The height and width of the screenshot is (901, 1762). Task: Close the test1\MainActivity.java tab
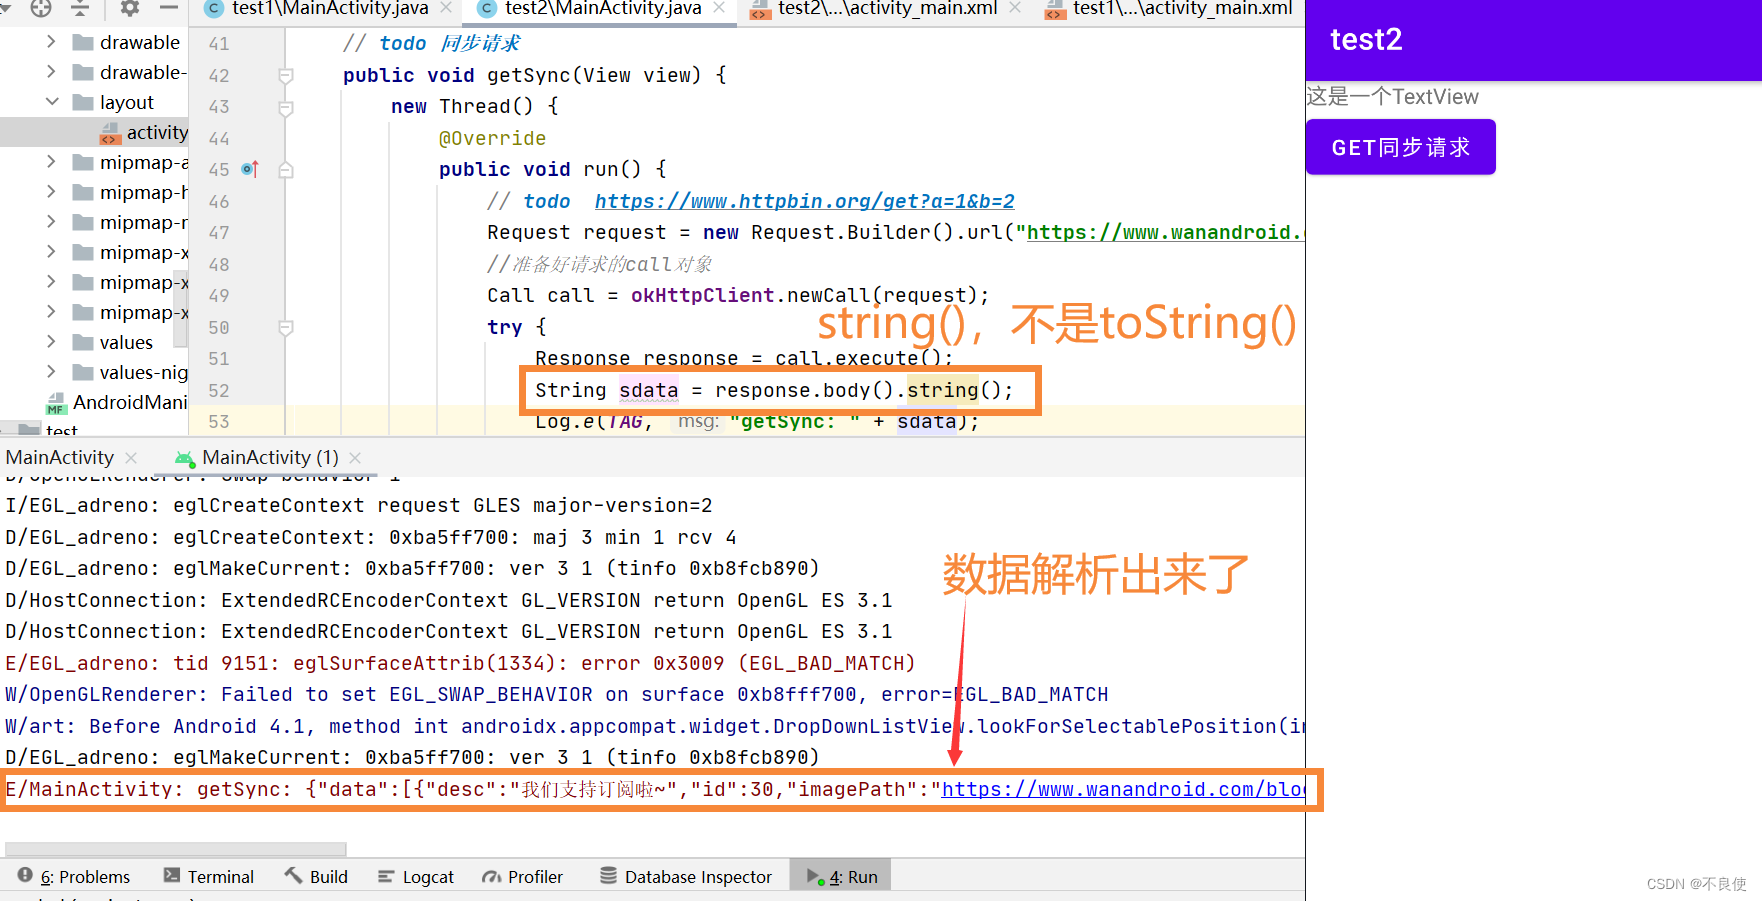446,9
